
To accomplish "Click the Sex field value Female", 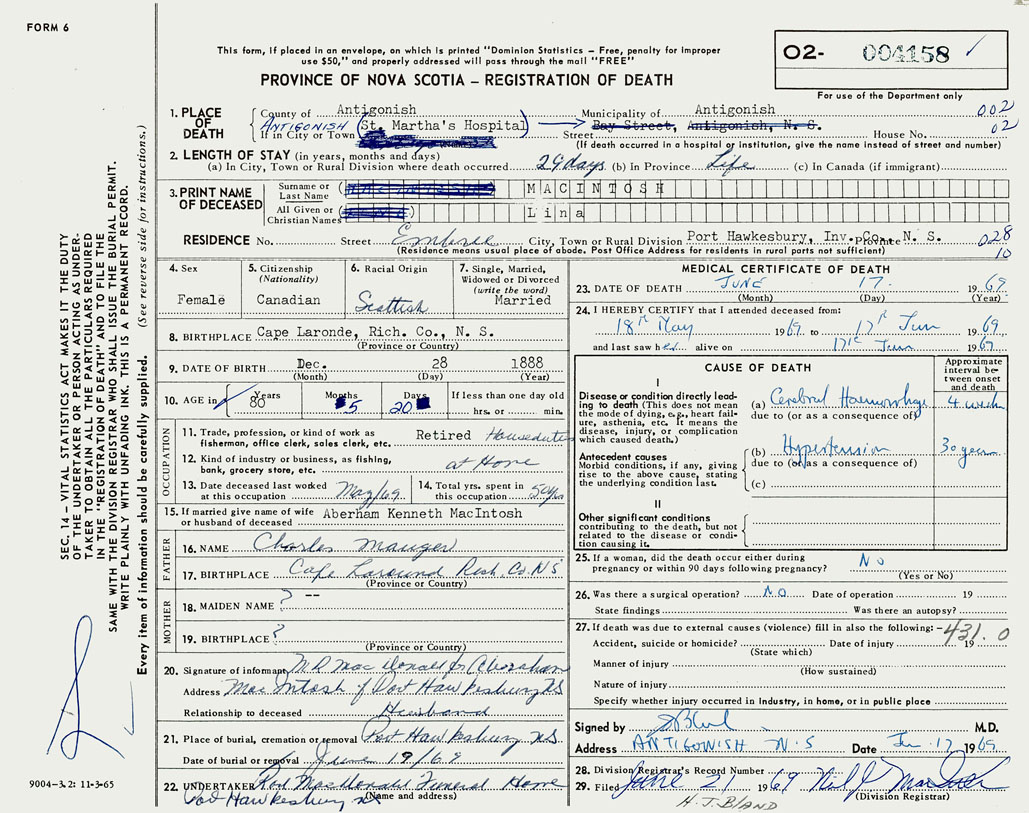I will click(x=200, y=300).
